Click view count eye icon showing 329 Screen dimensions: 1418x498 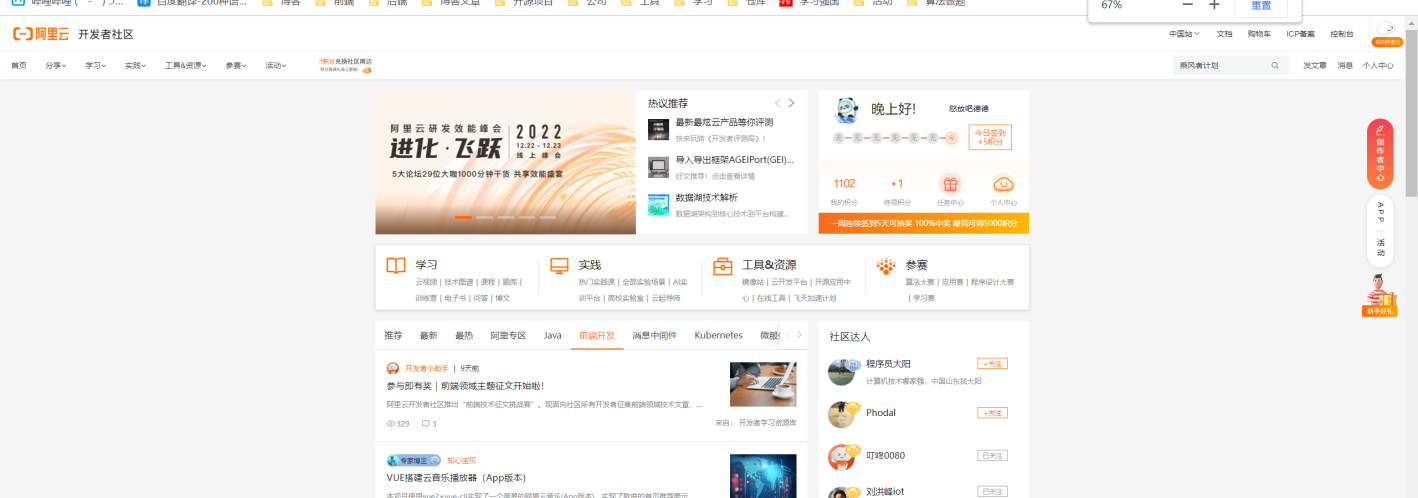click(391, 424)
